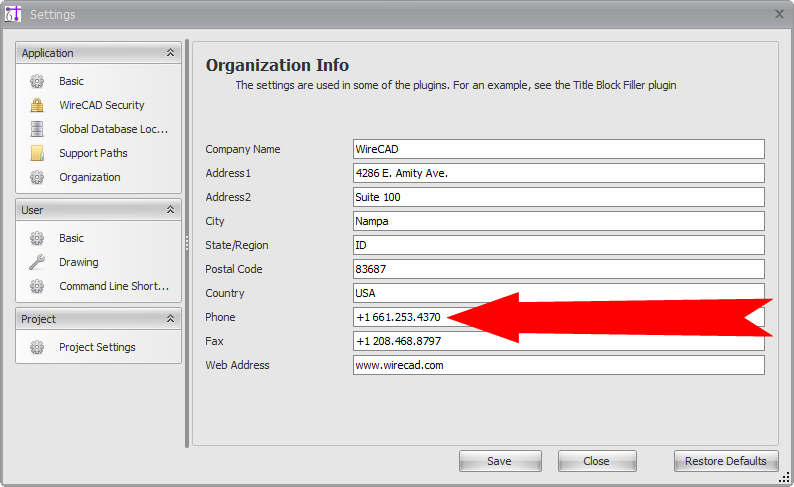Collapse the Application group chevron

(x=171, y=53)
